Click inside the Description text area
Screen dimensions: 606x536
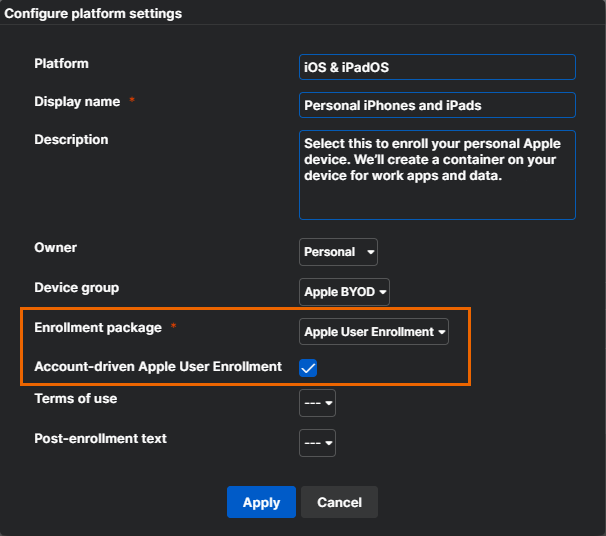(x=437, y=174)
